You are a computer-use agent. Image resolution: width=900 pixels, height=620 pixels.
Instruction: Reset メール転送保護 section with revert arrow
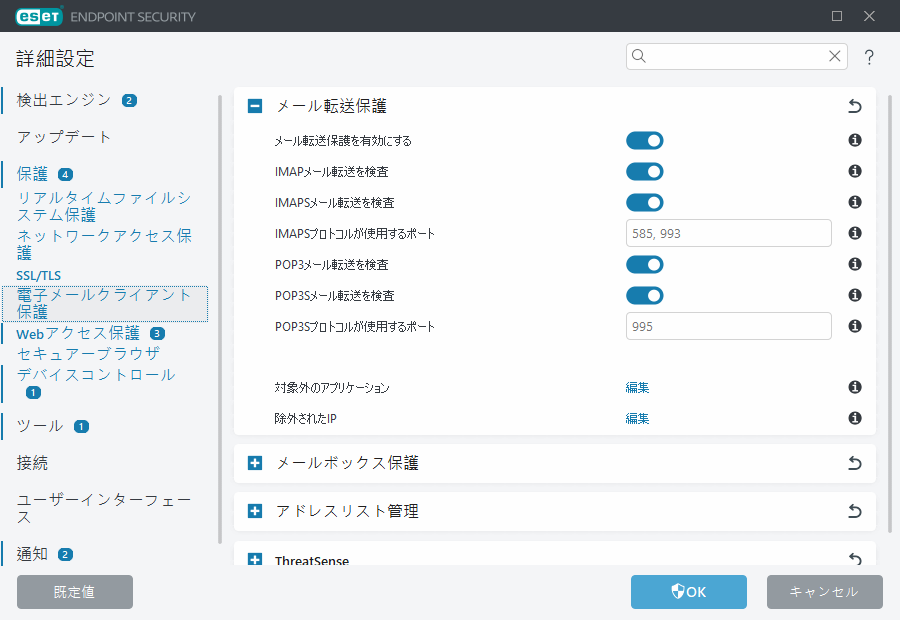854,106
